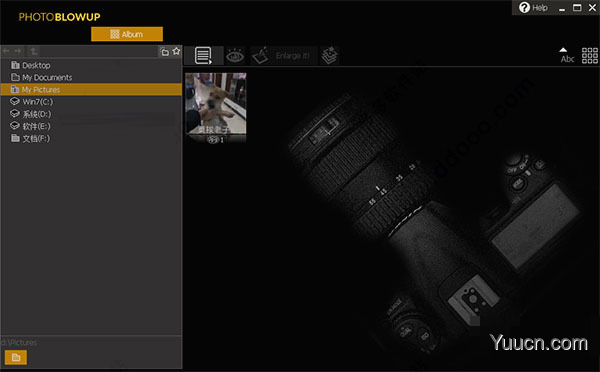Click the eye preview icon

[235, 56]
